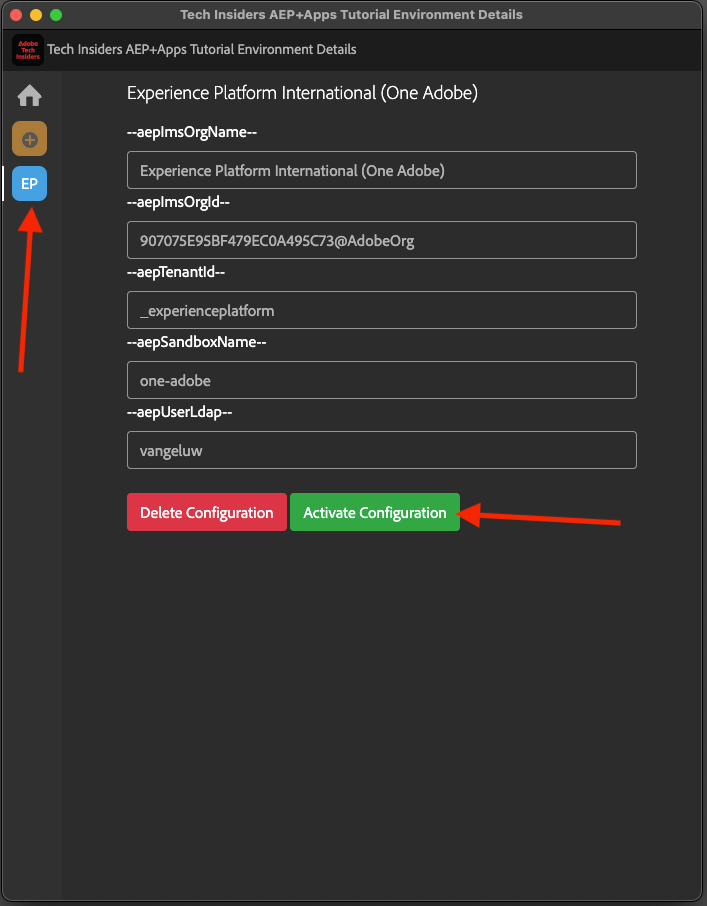The height and width of the screenshot is (906, 707).
Task: Click into the aepSandboxName field
Action: pos(382,380)
